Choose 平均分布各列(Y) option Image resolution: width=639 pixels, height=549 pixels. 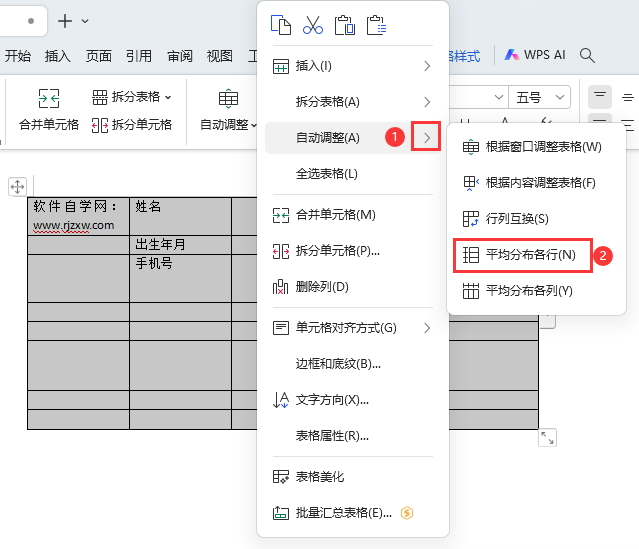536,291
